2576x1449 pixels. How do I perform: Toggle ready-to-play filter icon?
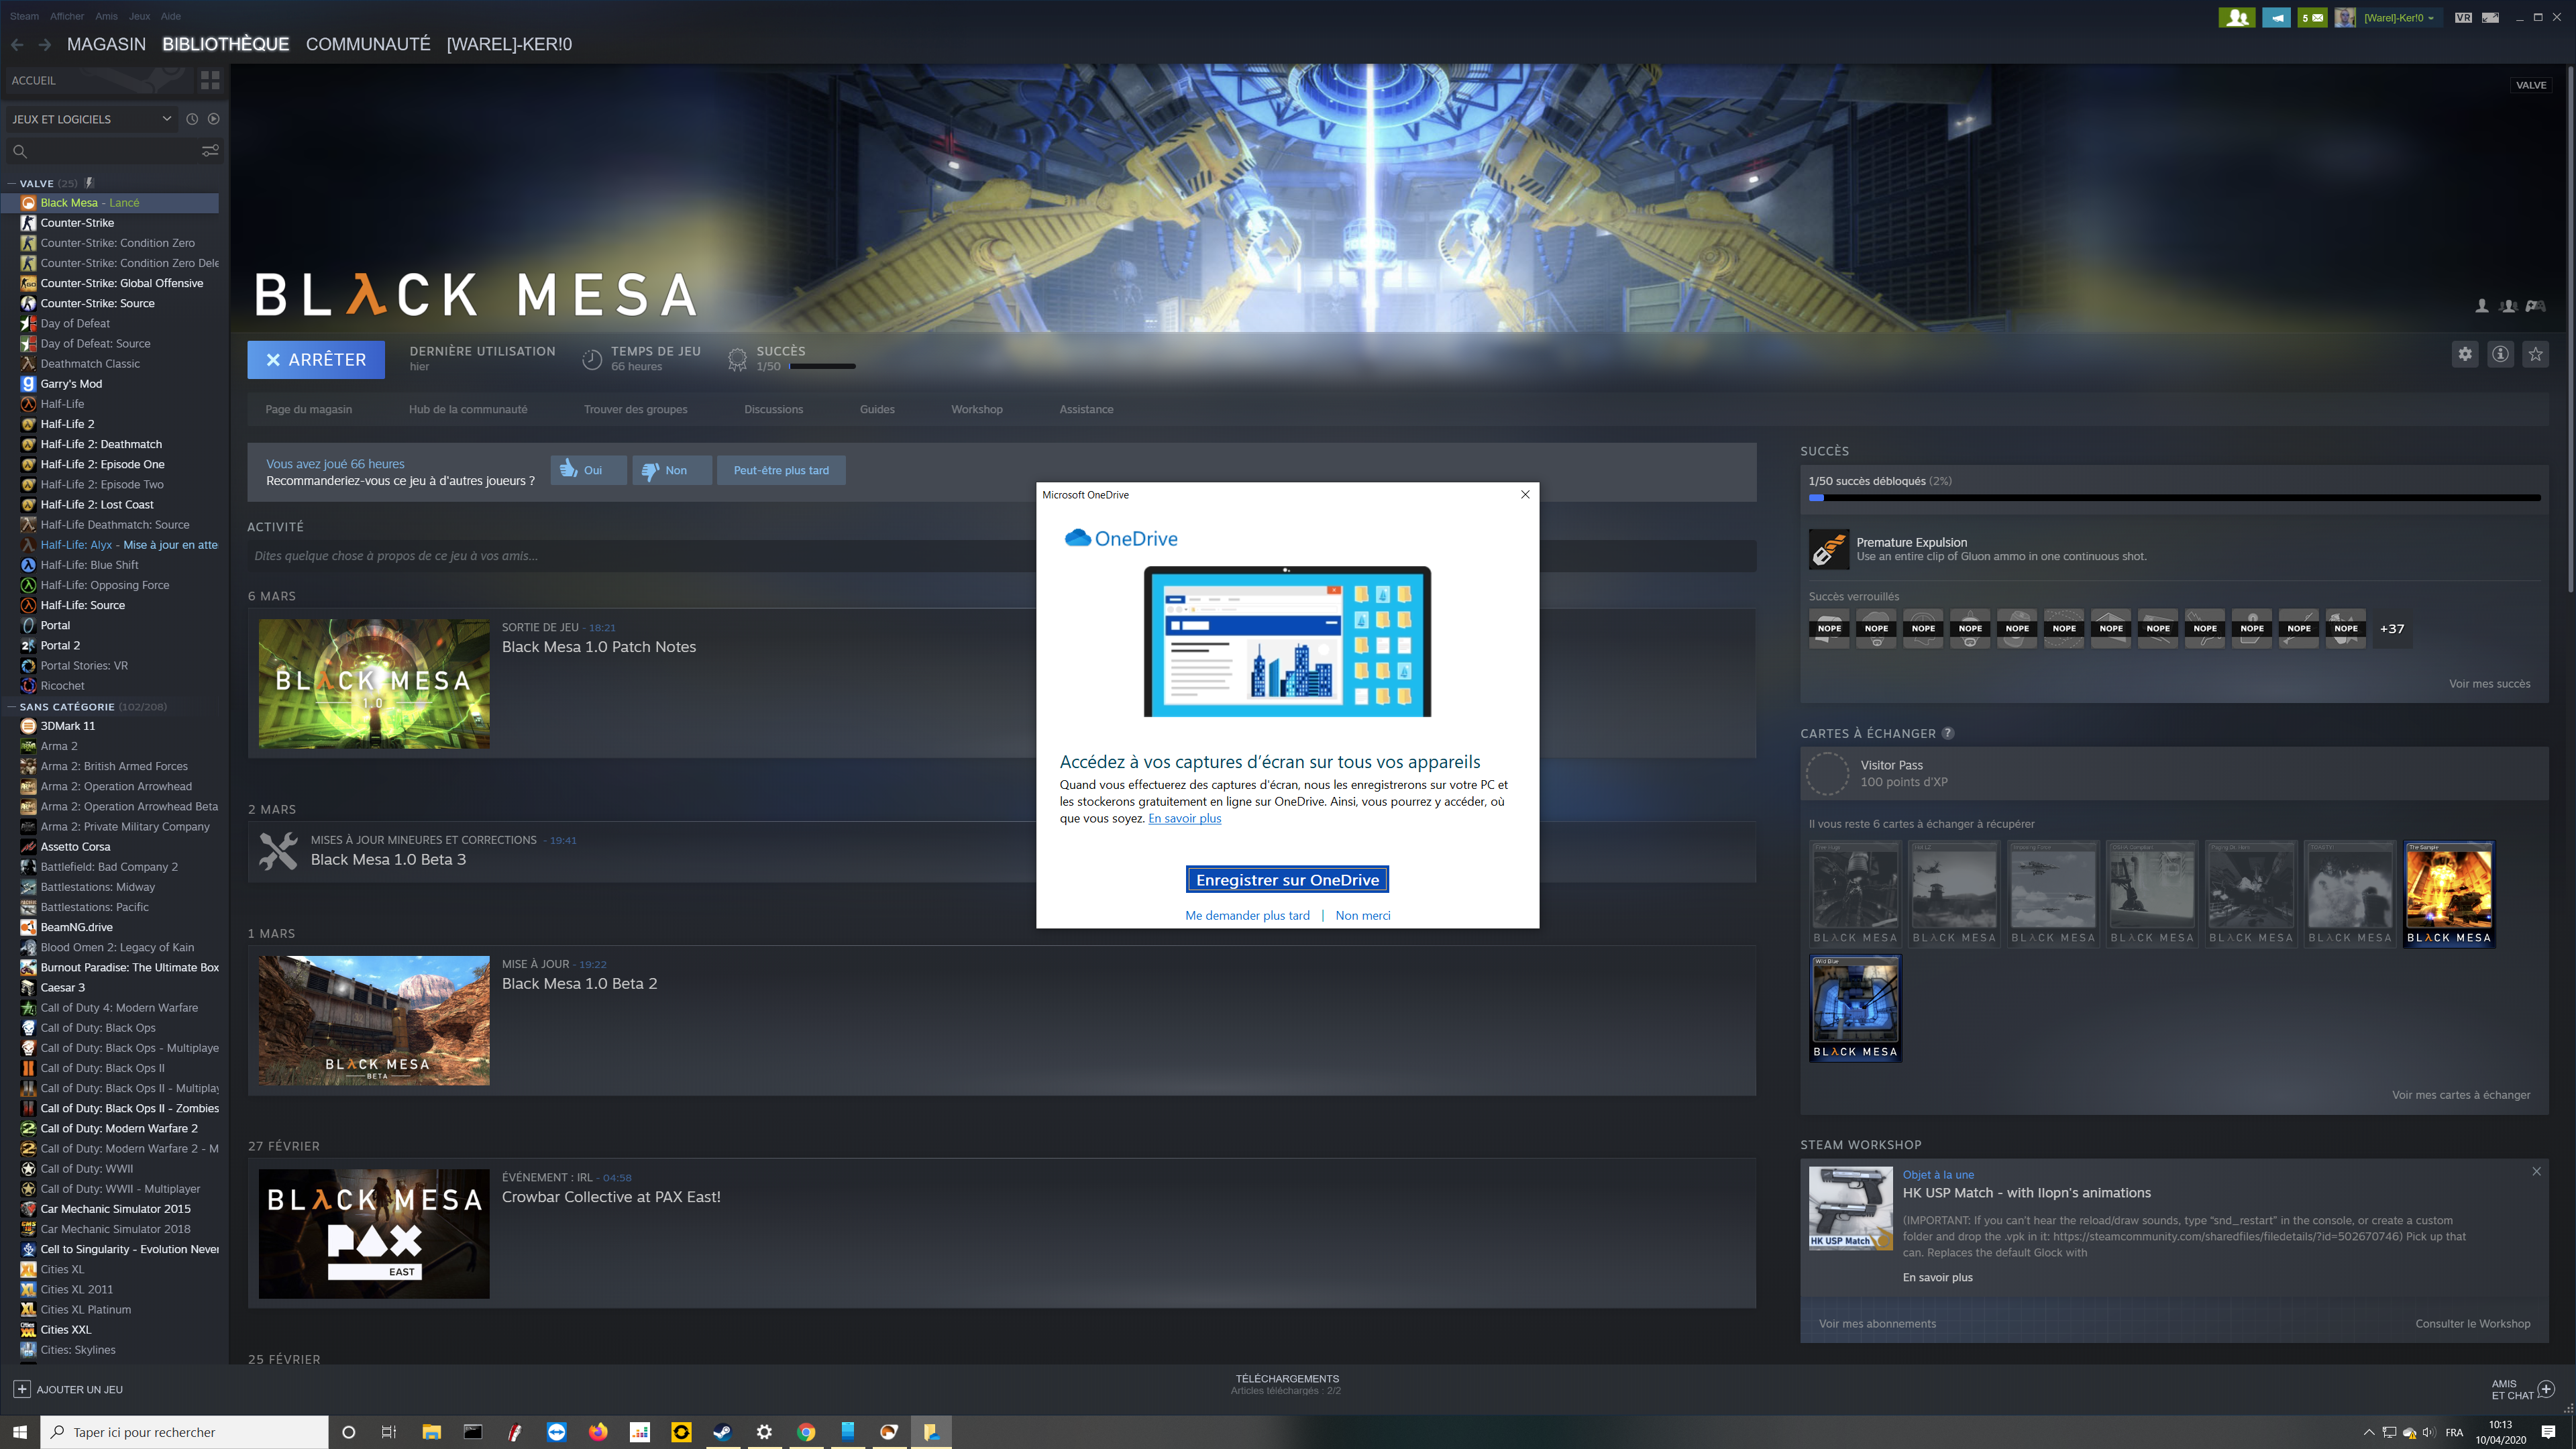click(214, 119)
